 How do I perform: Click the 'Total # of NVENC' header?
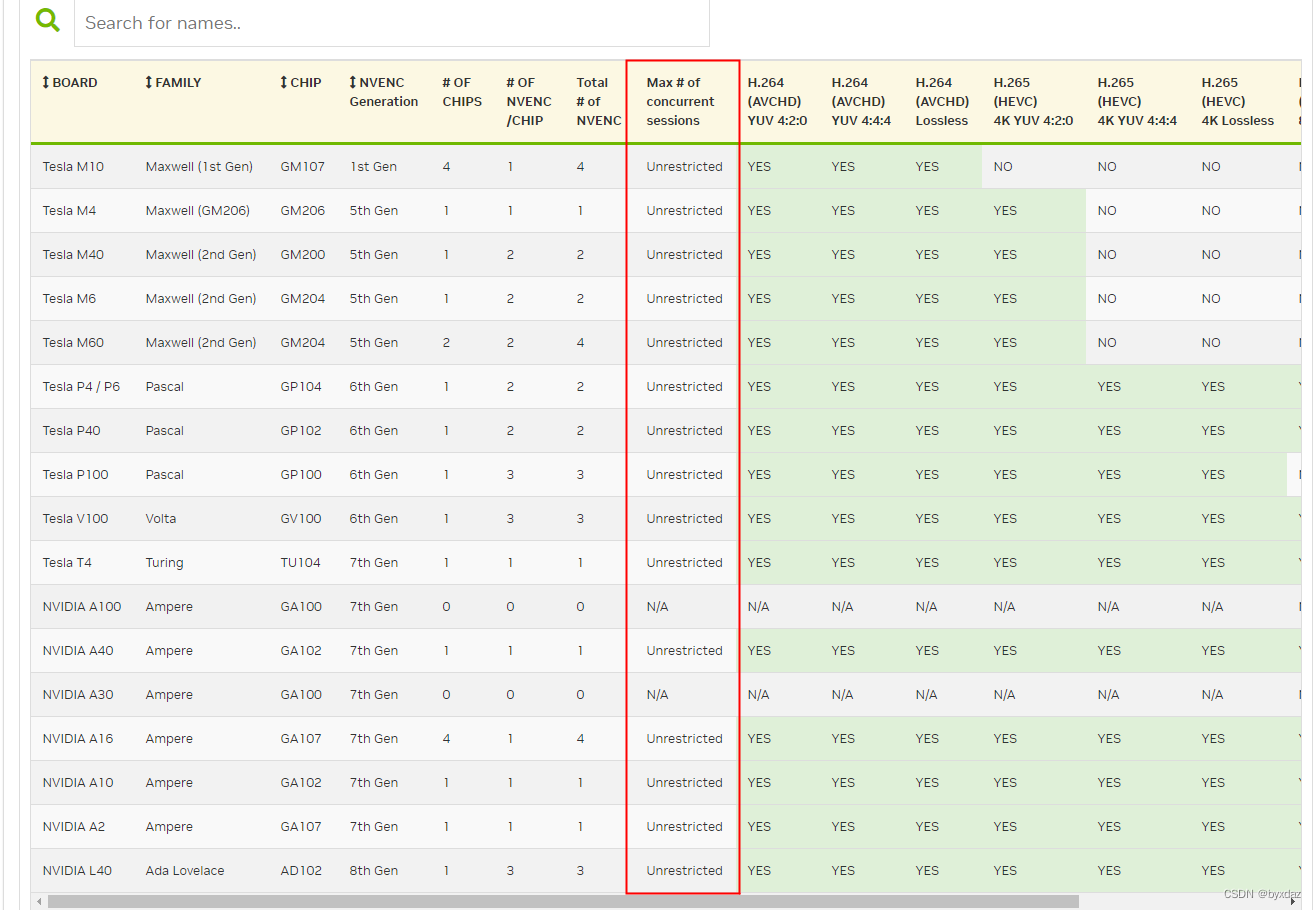coord(599,101)
